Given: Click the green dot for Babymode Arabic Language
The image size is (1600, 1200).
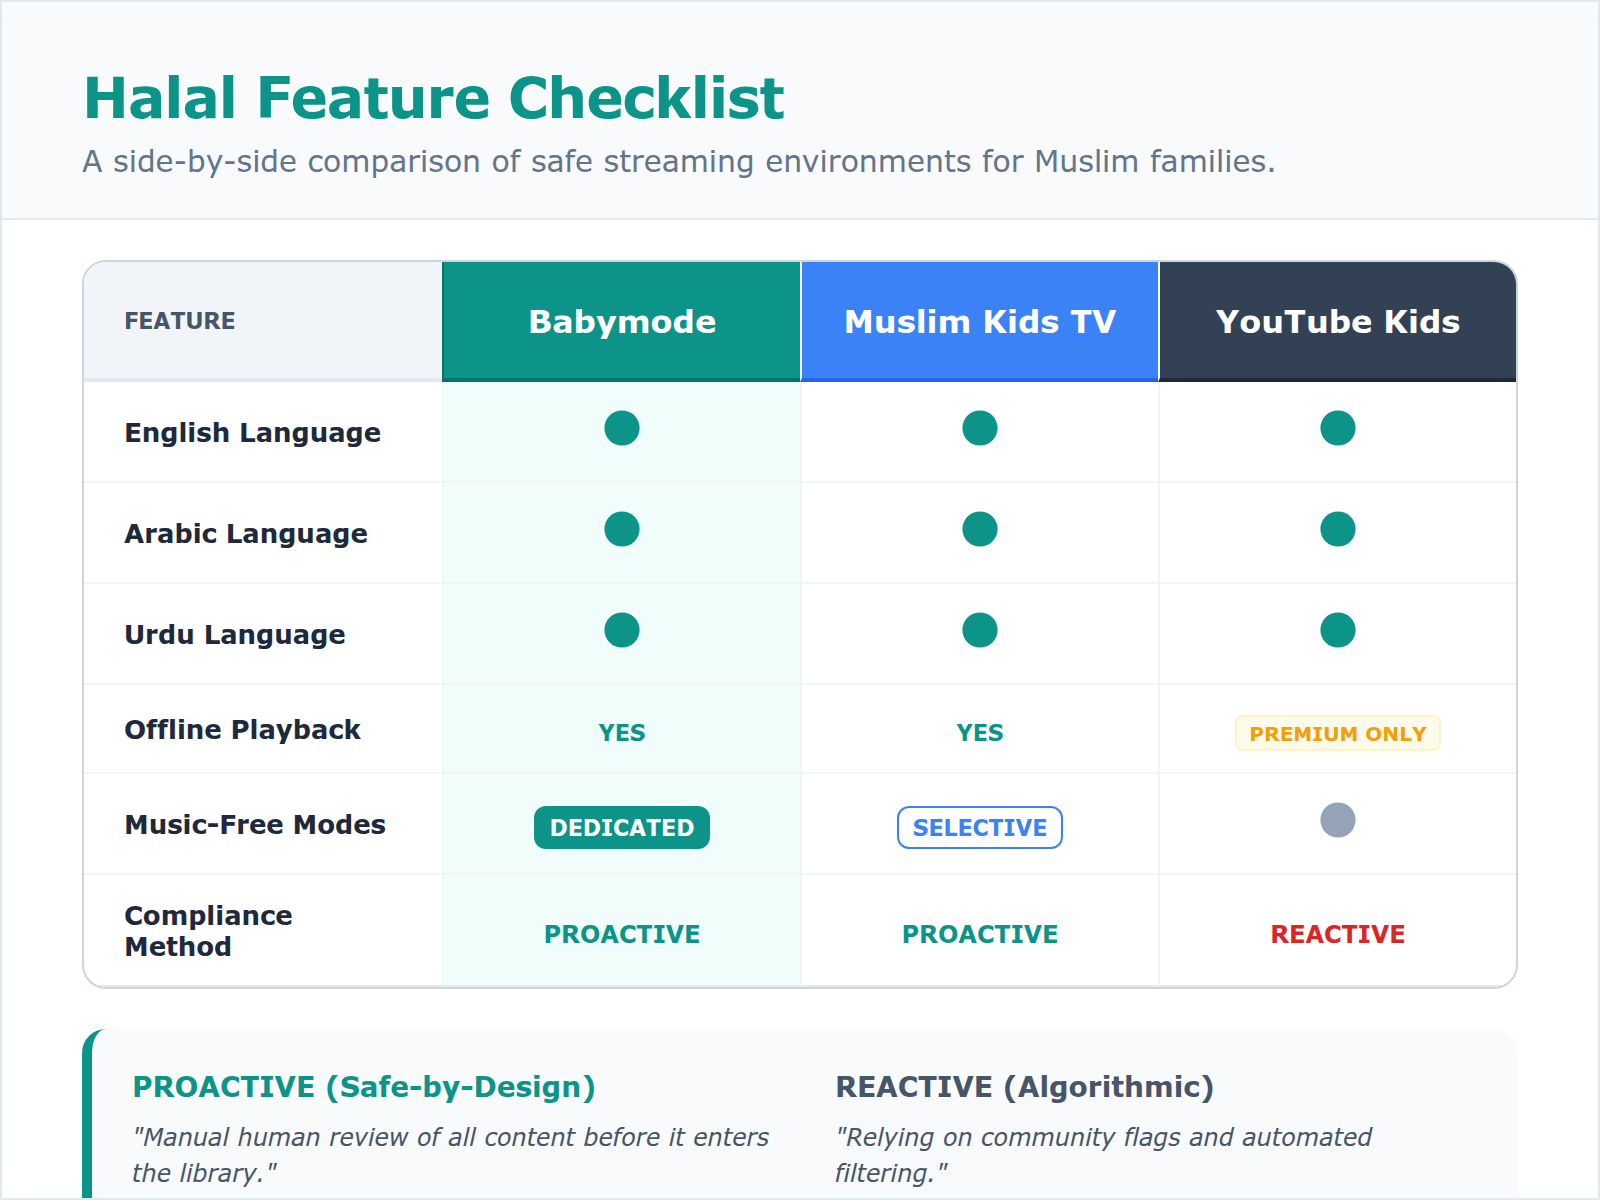Looking at the screenshot, I should (621, 528).
